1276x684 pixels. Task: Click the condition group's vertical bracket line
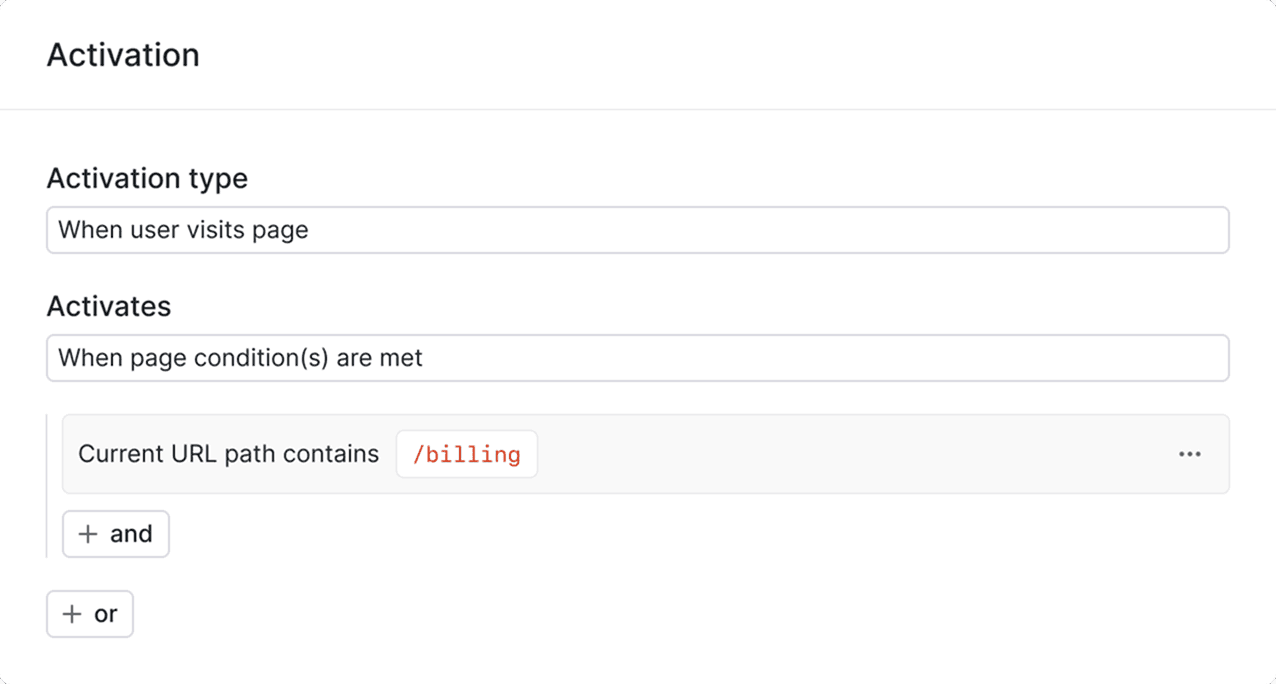(x=47, y=485)
